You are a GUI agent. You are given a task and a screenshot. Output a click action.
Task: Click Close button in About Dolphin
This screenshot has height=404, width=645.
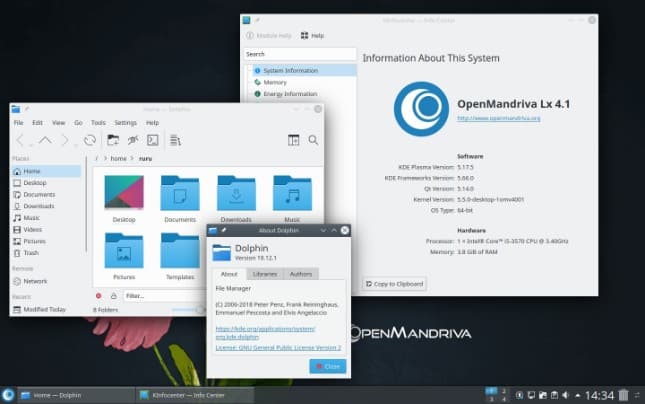click(x=328, y=366)
